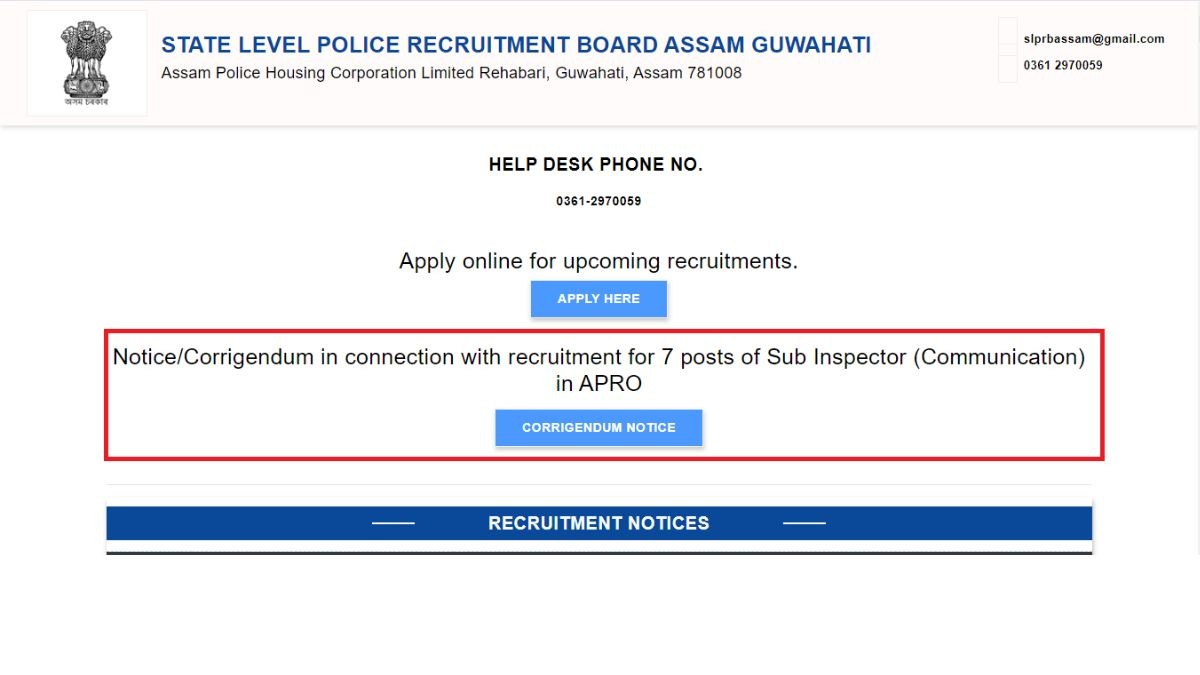Image resolution: width=1200 pixels, height=675 pixels.
Task: Click the thin divider line above the blue banner
Action: click(x=598, y=485)
